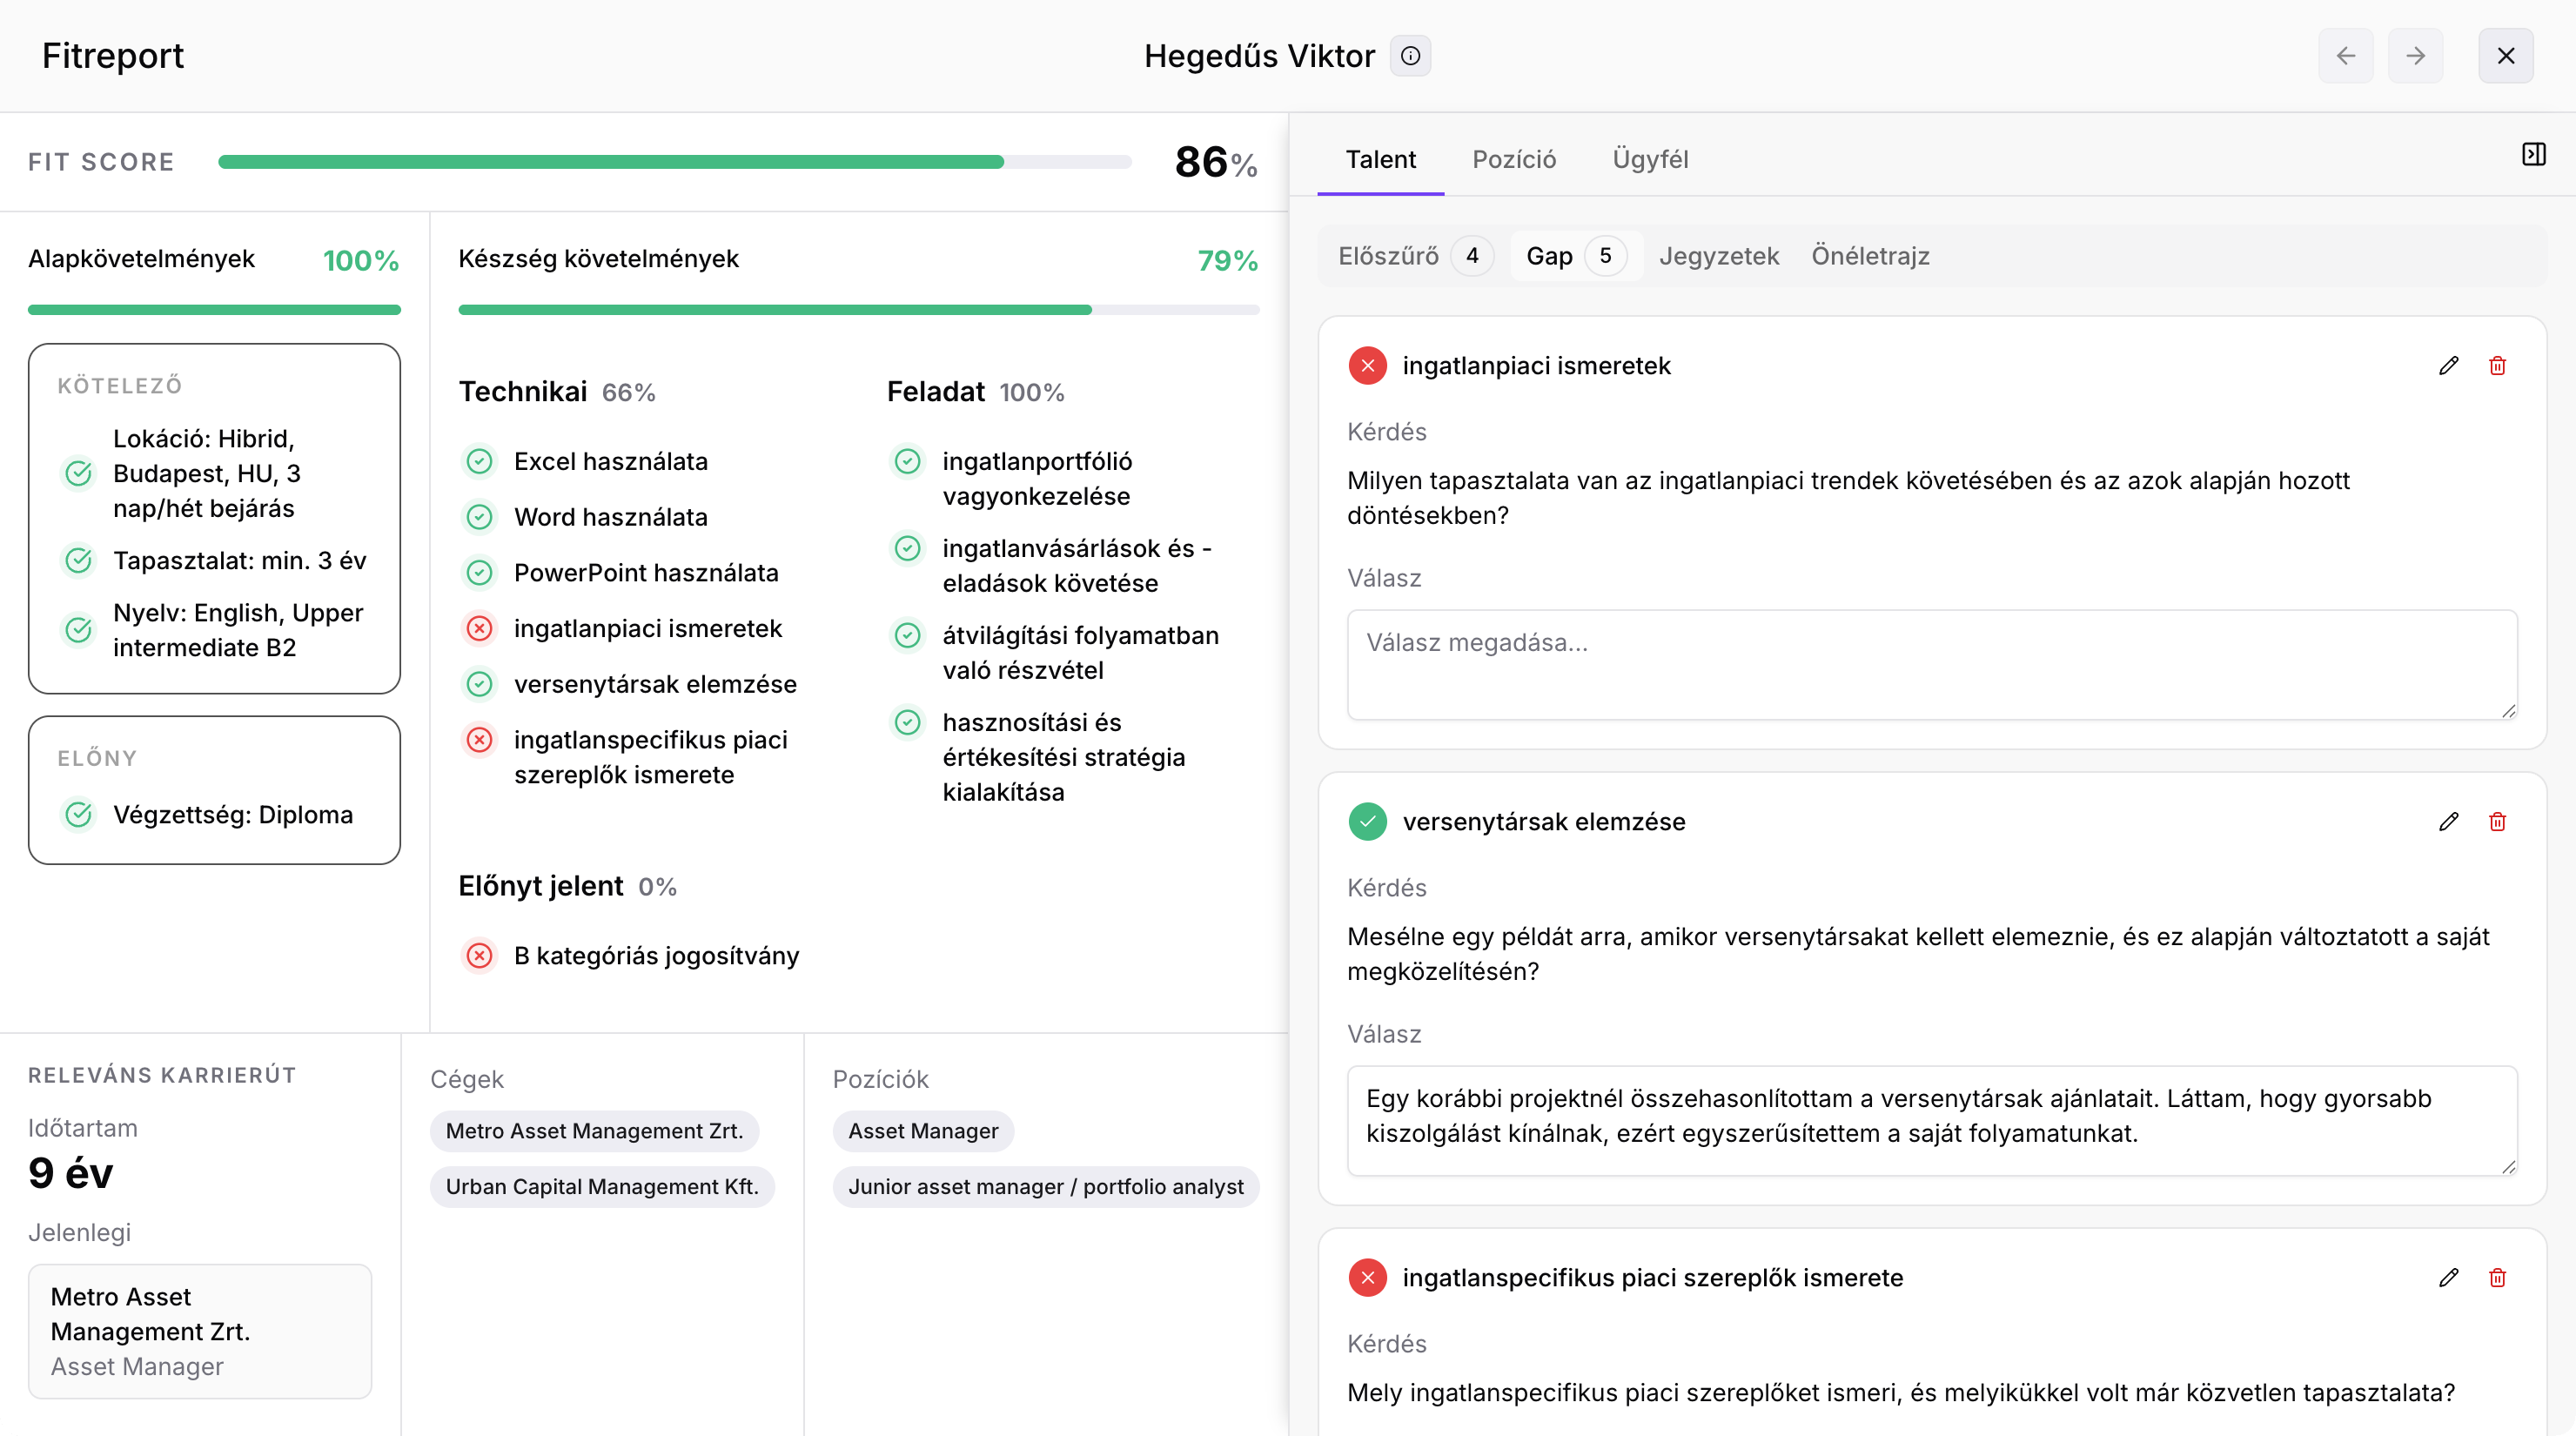Viewport: 2576px width, 1436px height.
Task: Click red X beside B kategóriás jogosítvány
Action: click(x=480, y=956)
